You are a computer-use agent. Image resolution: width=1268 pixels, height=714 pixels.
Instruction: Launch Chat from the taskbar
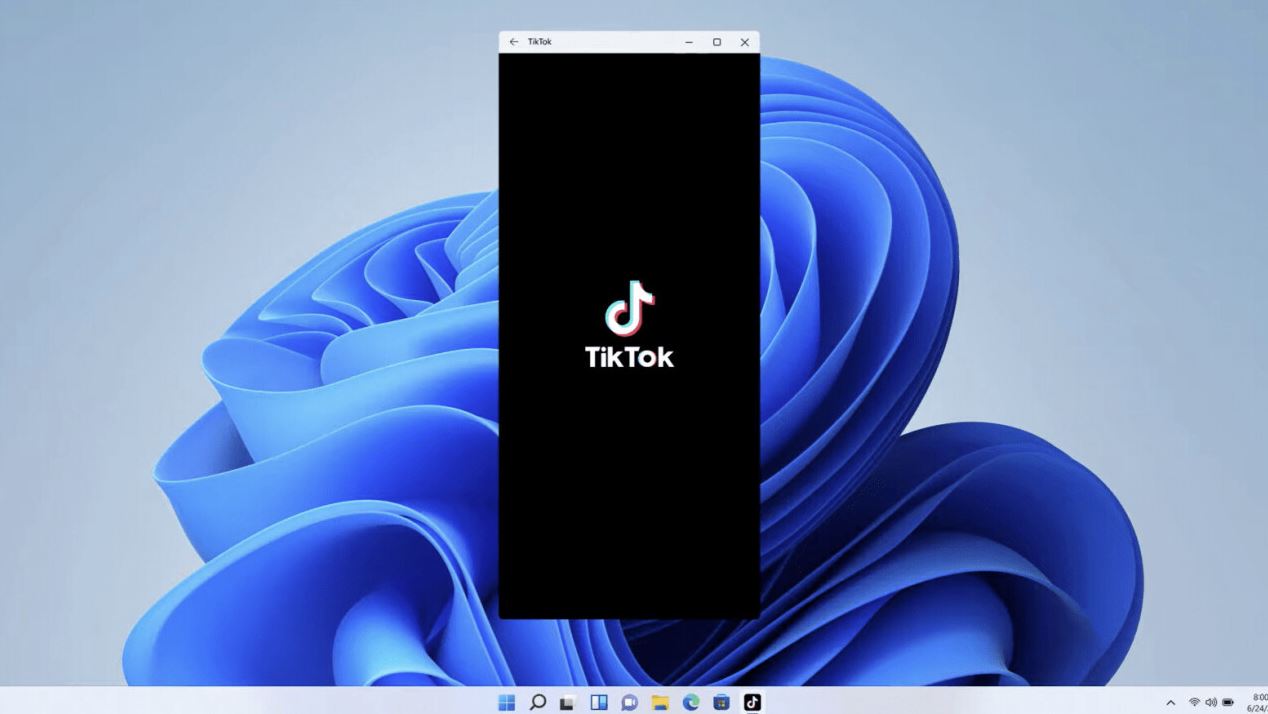[x=629, y=702]
